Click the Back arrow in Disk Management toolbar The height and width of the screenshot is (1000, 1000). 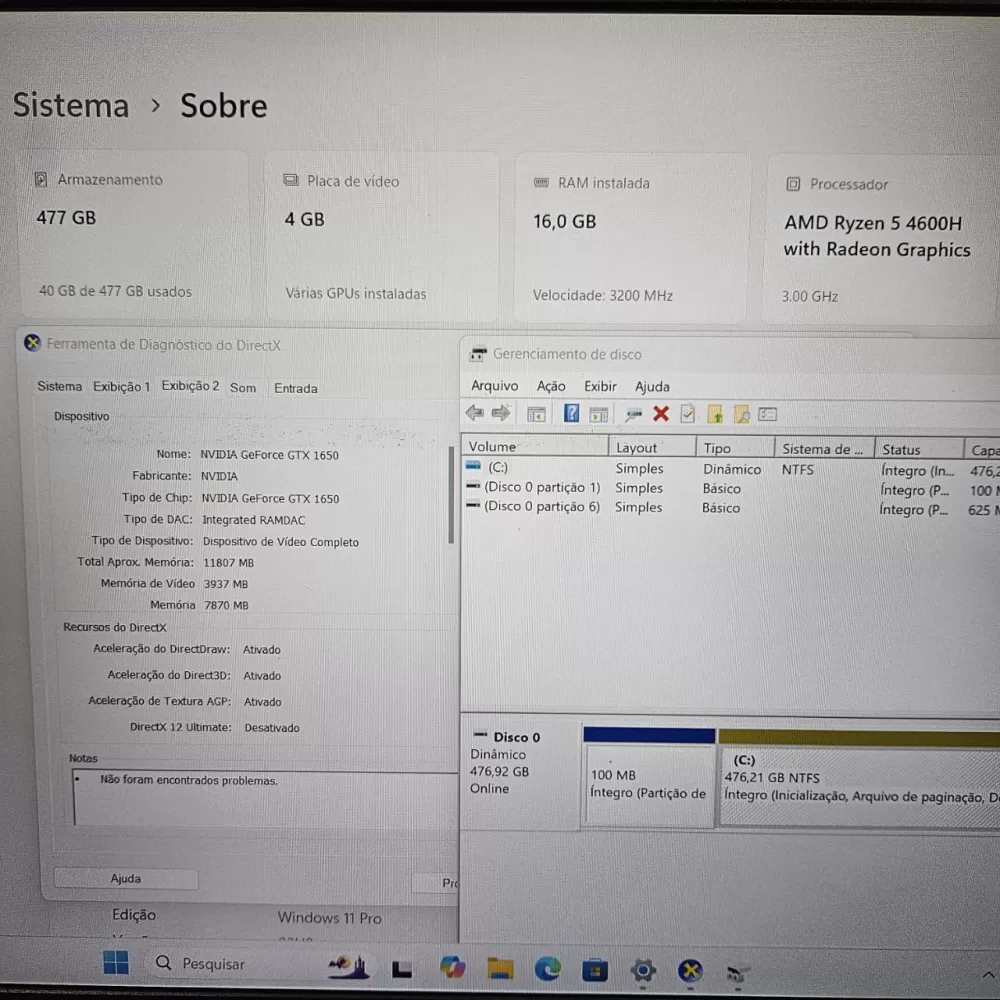[474, 413]
